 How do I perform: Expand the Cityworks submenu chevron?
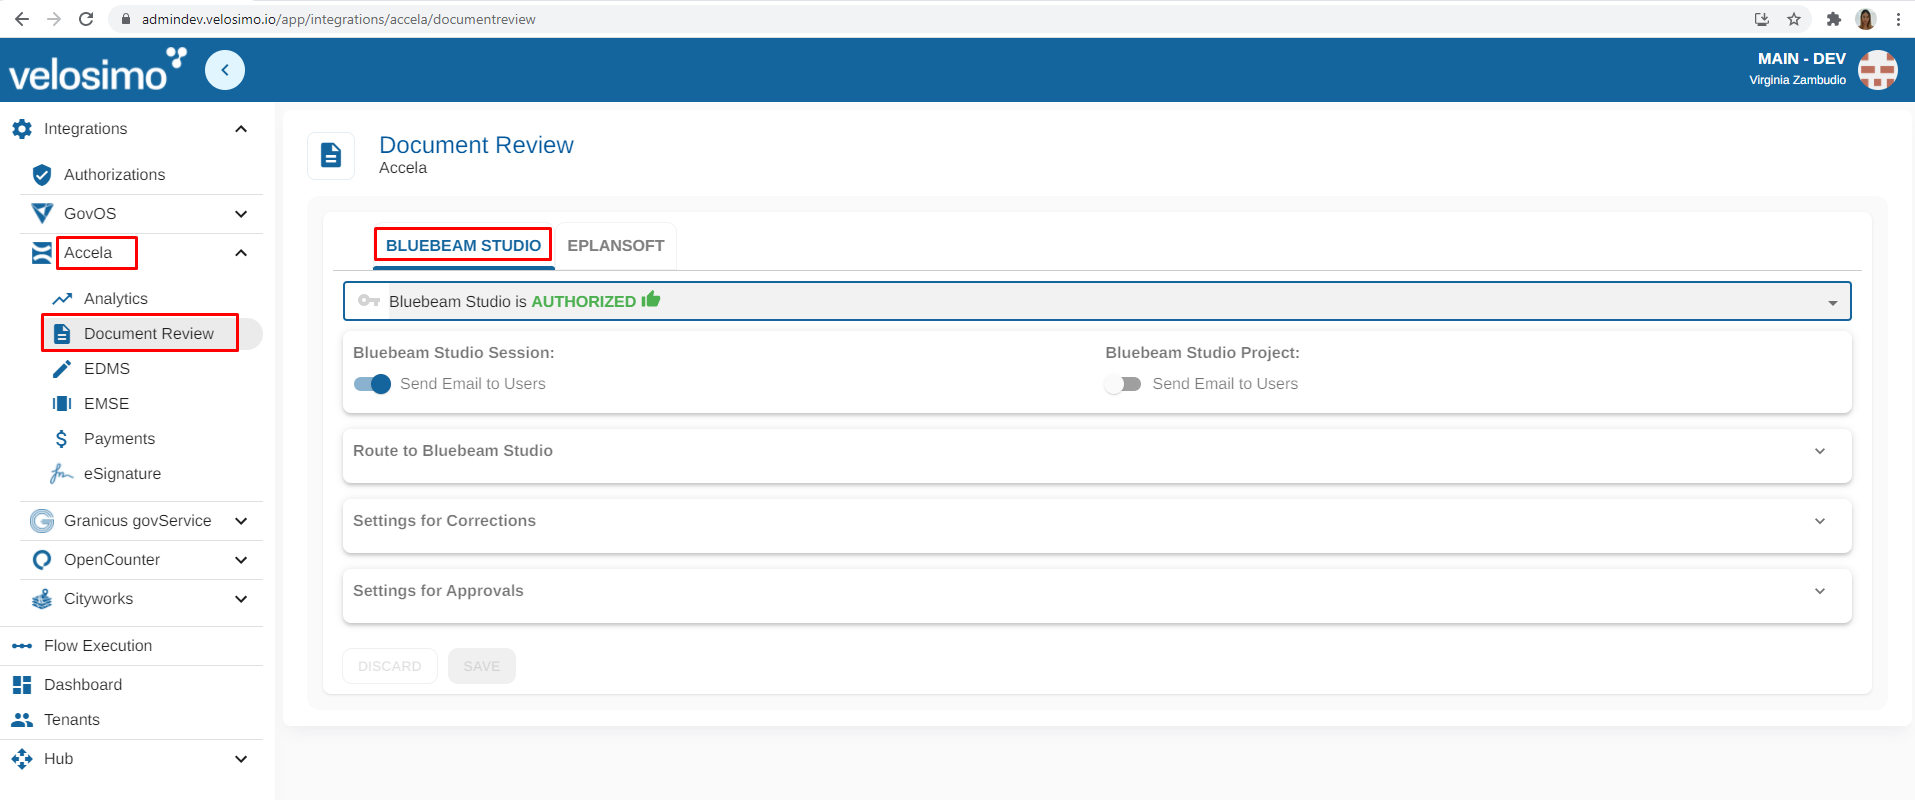point(241,599)
